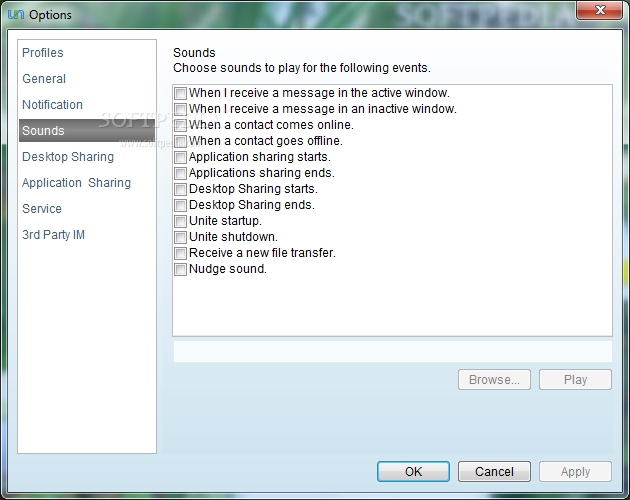Check 'When a contact goes offline'
The image size is (630, 500).
tap(180, 141)
